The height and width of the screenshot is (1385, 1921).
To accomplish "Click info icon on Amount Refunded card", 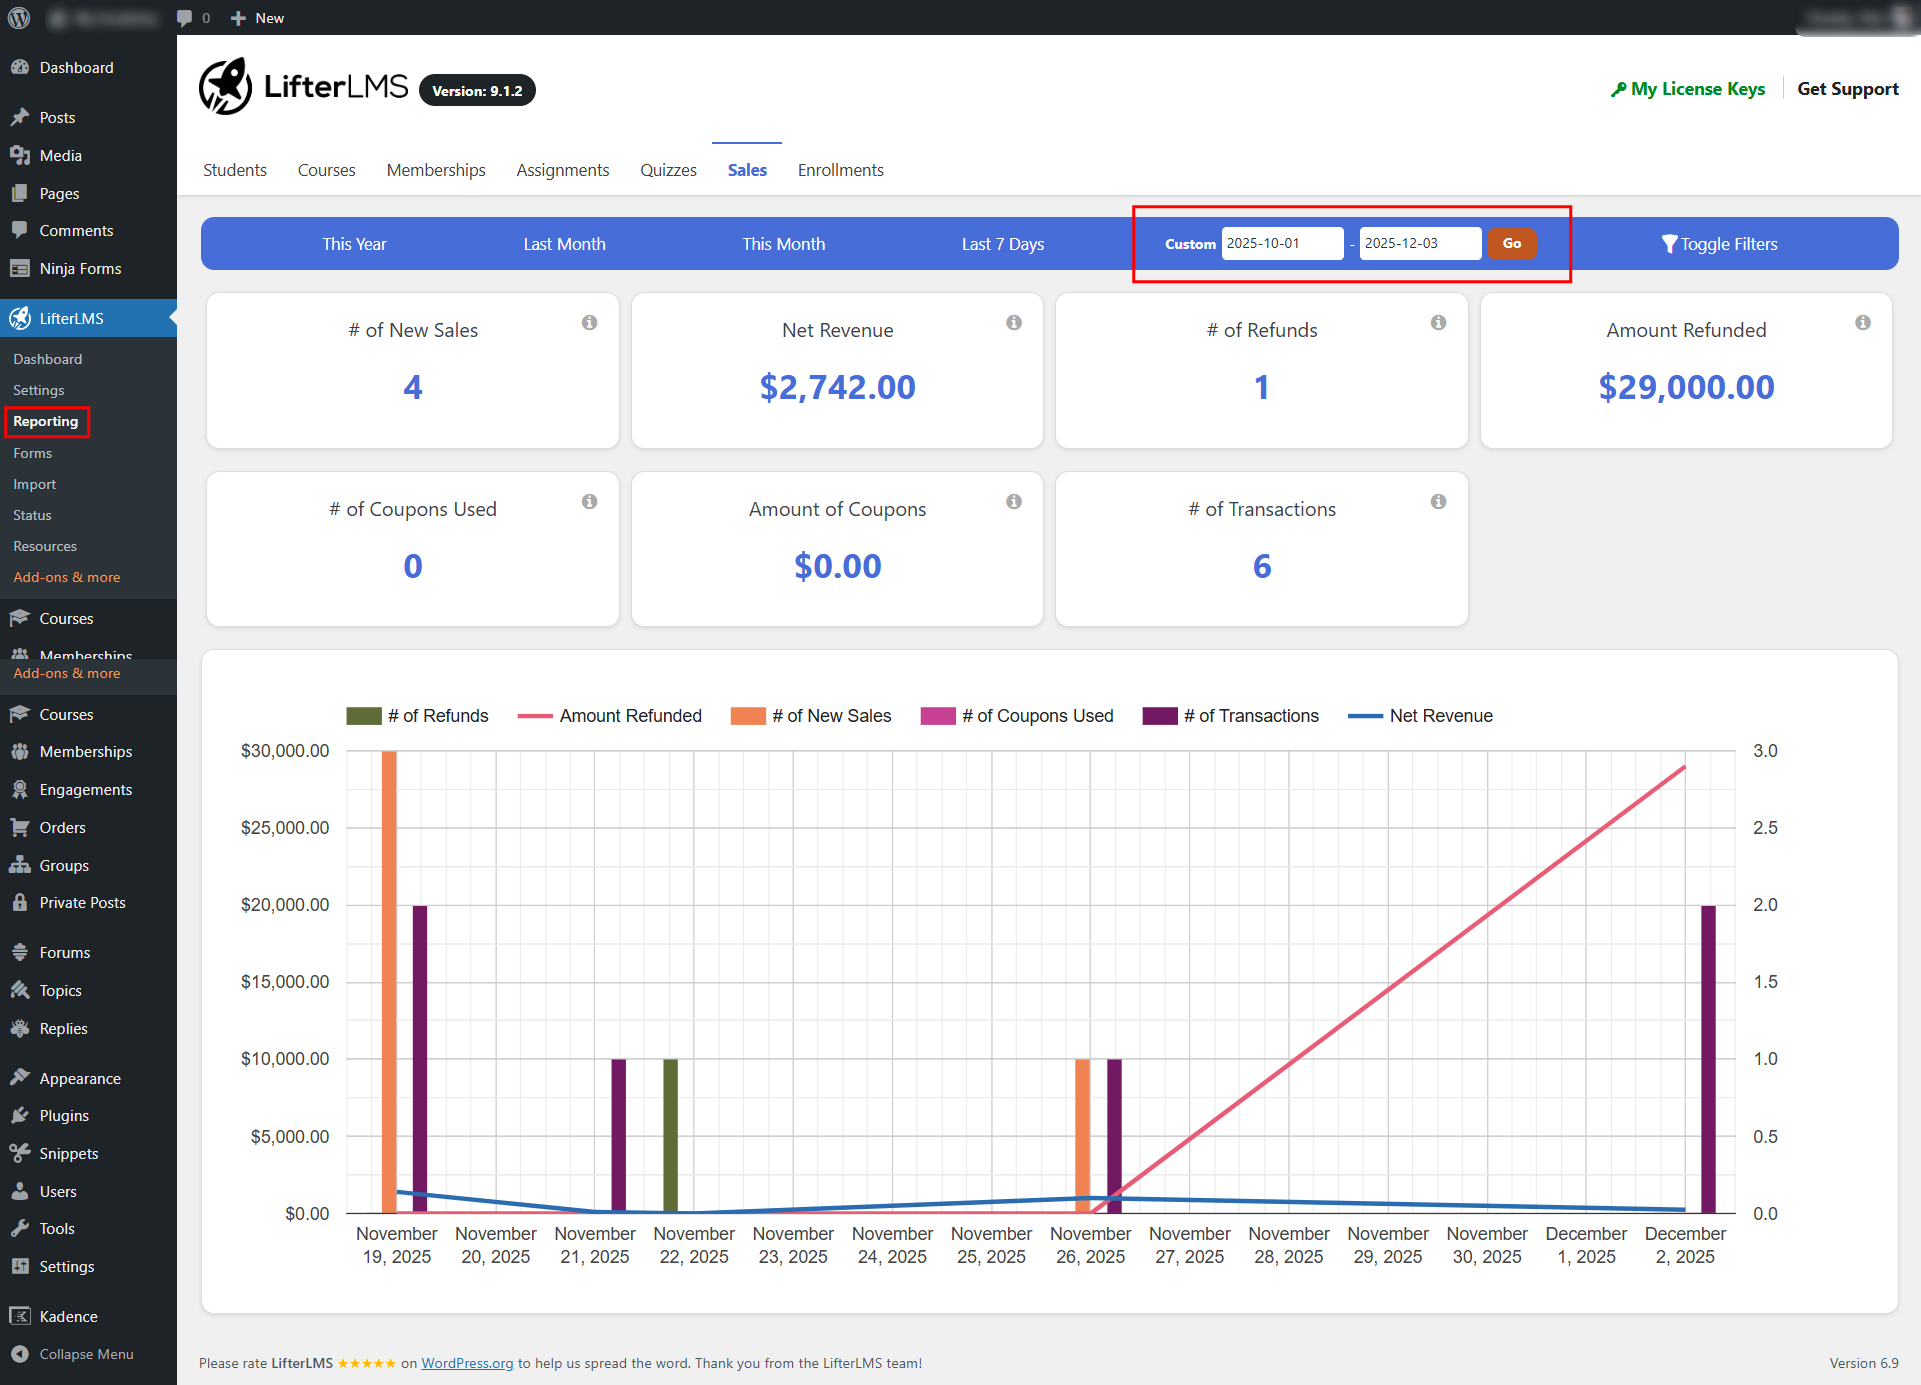I will [x=1863, y=322].
